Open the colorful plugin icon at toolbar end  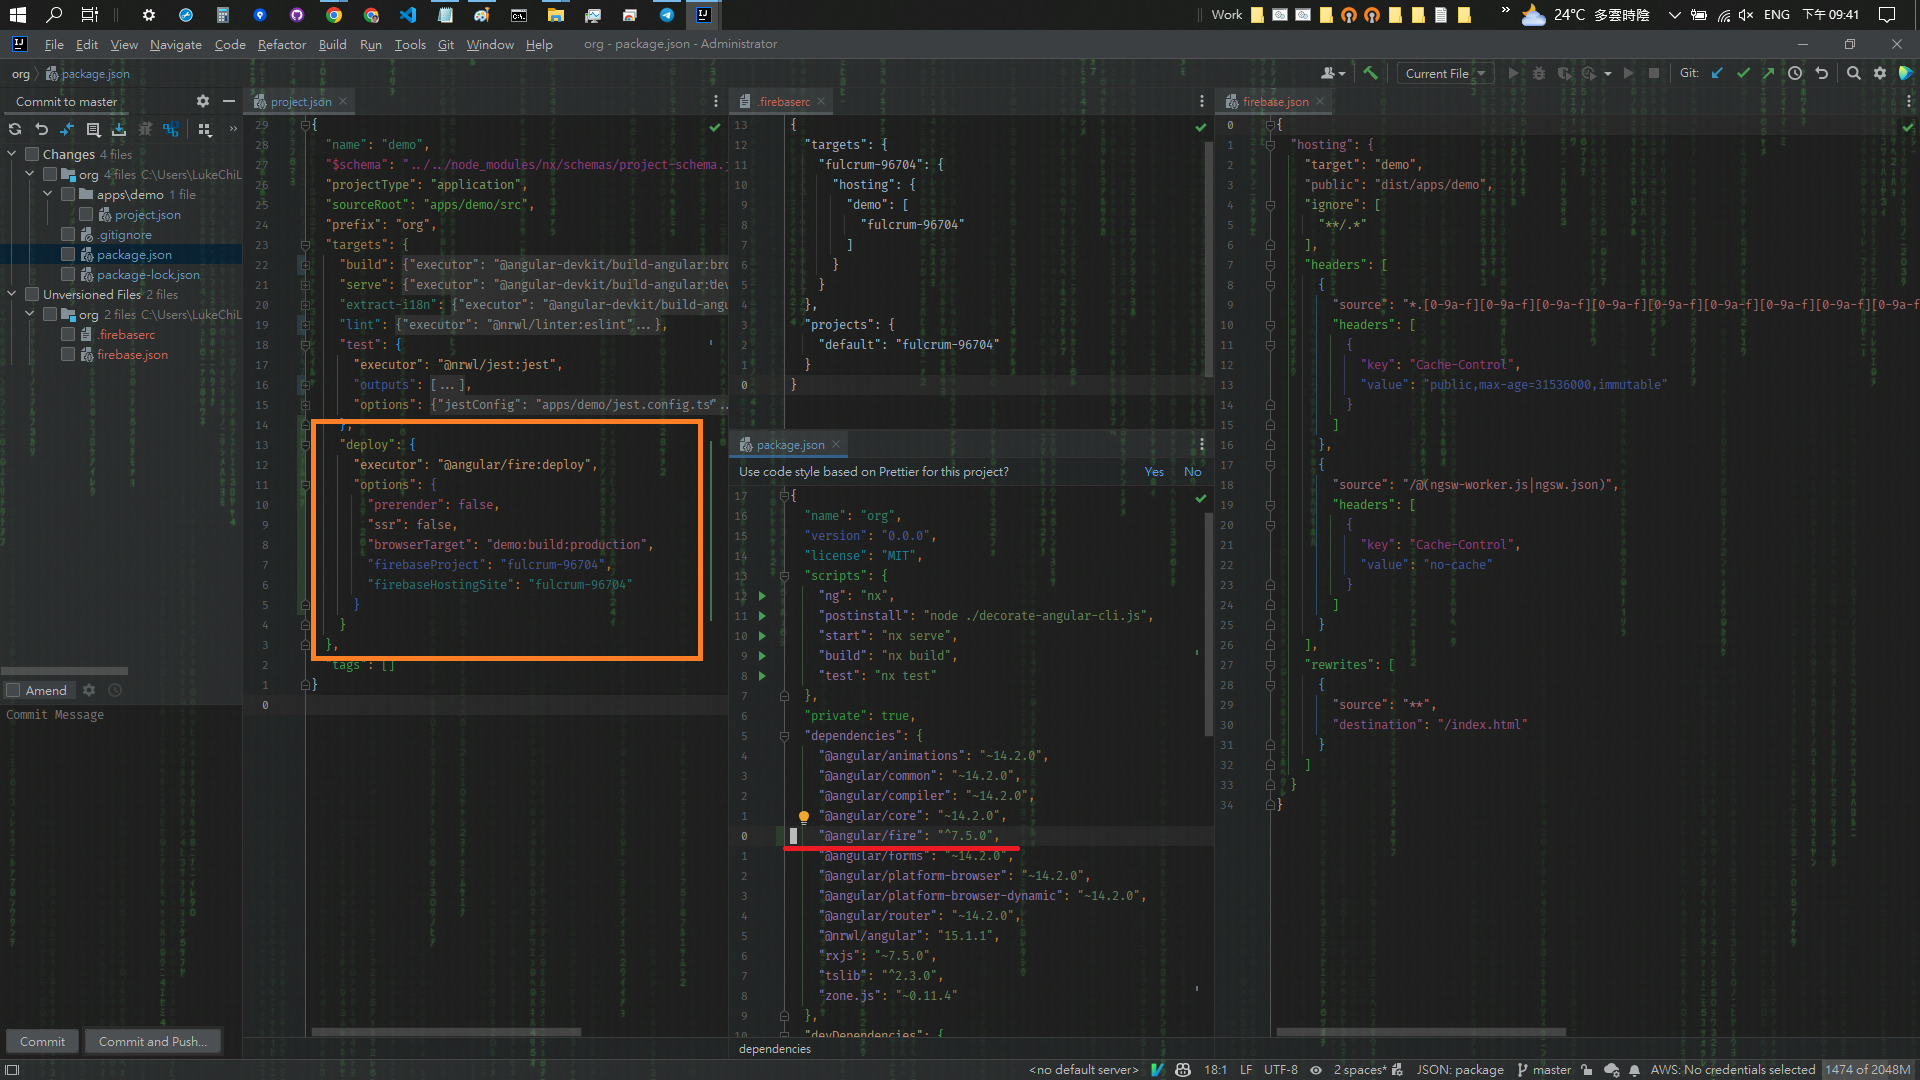point(1906,73)
